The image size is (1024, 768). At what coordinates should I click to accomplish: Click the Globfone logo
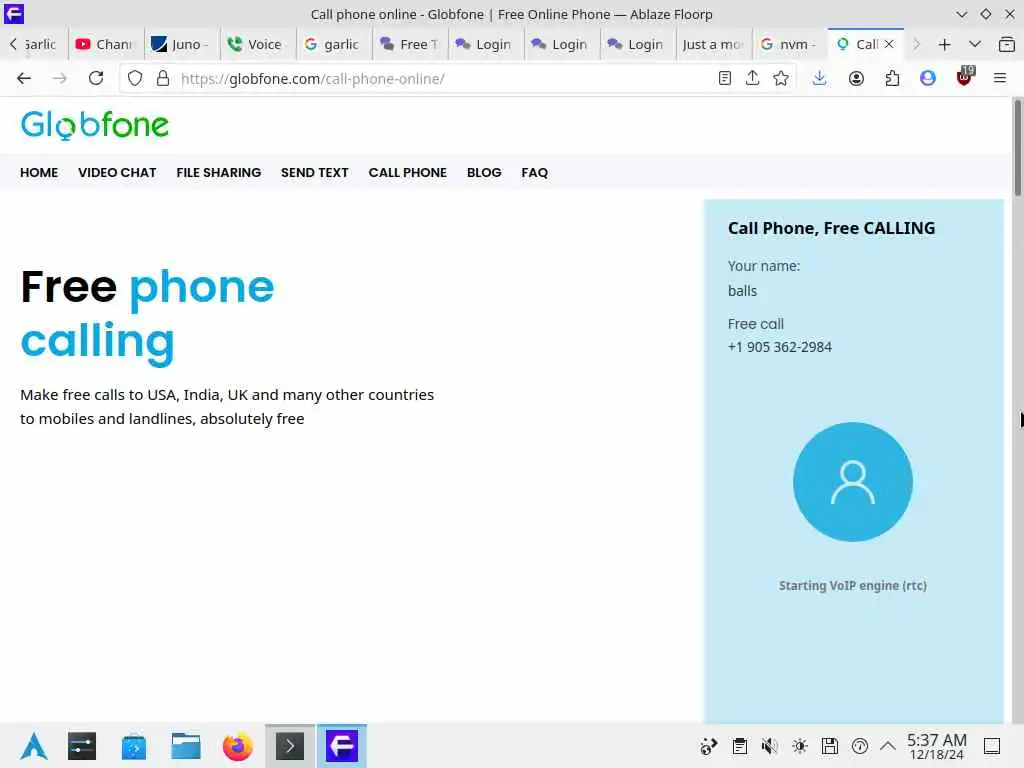[95, 125]
